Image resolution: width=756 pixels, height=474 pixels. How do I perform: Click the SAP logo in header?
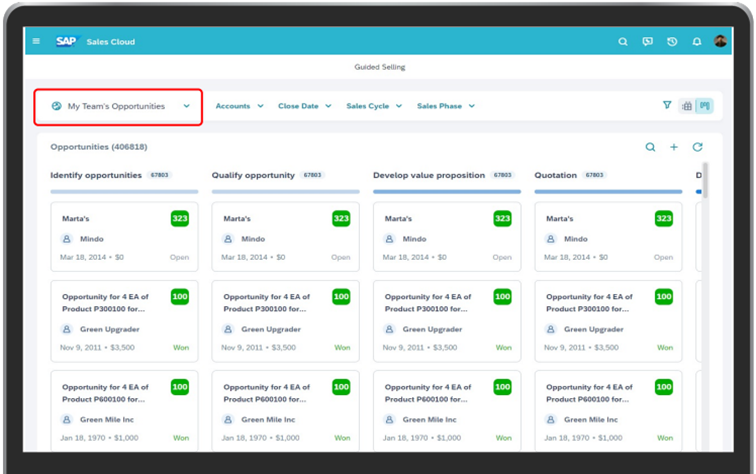pyautogui.click(x=66, y=42)
